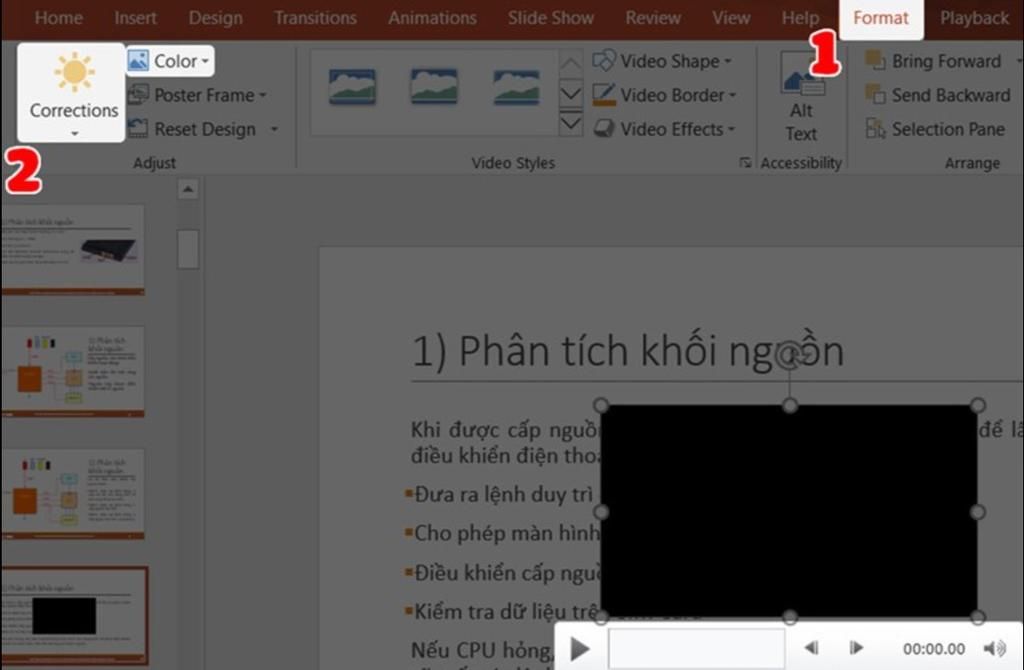This screenshot has height=670, width=1024.
Task: Switch to the Slide Show tab
Action: tap(551, 18)
